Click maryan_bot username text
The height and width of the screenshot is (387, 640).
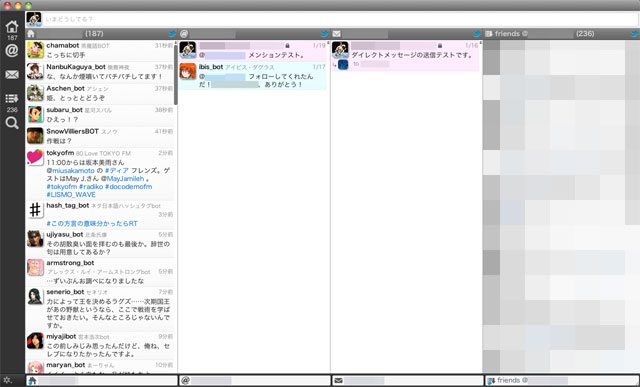click(66, 365)
